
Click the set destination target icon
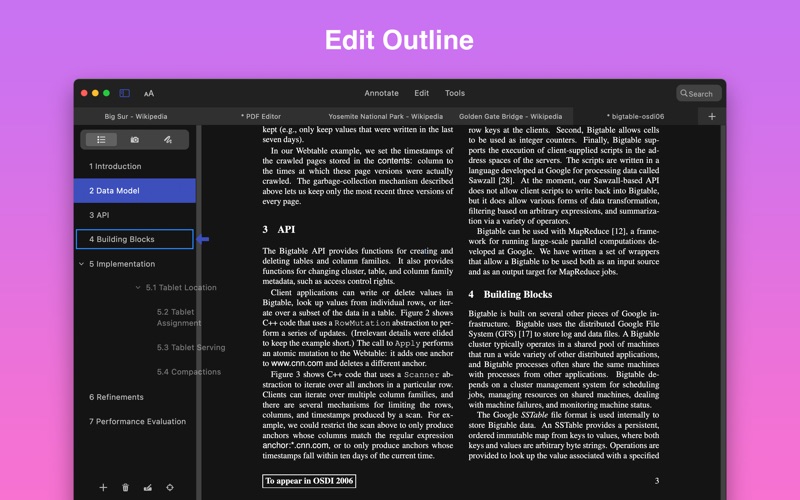170,488
